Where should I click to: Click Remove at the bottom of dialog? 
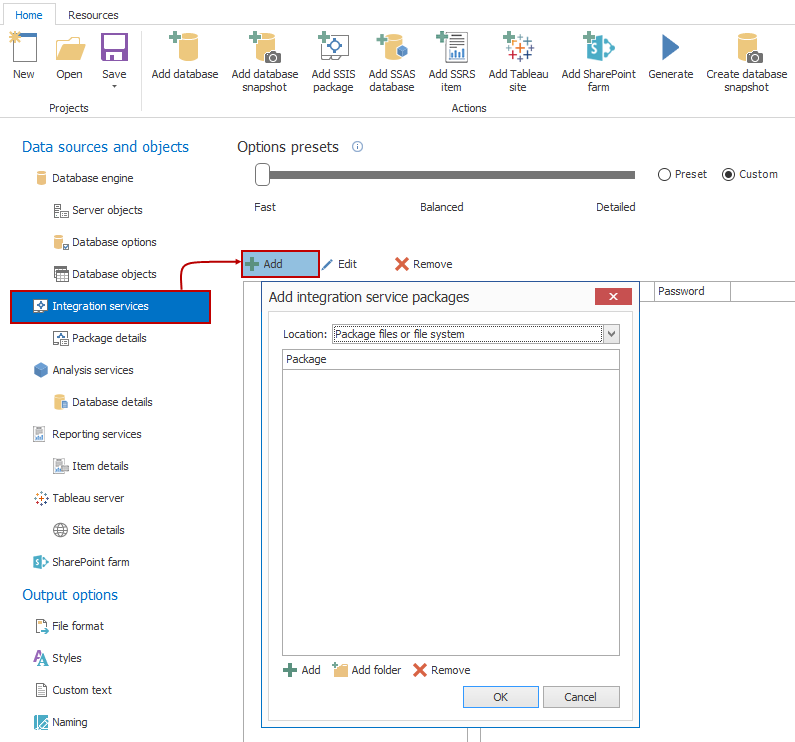(x=442, y=670)
